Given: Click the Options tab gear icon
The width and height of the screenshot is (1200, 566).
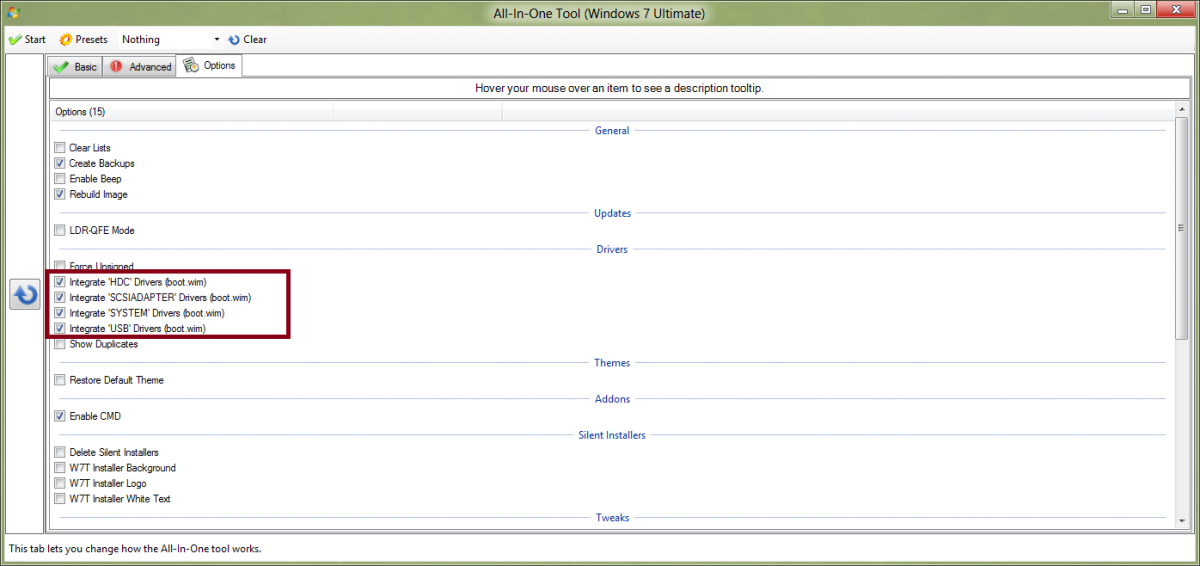Looking at the screenshot, I should pos(191,65).
